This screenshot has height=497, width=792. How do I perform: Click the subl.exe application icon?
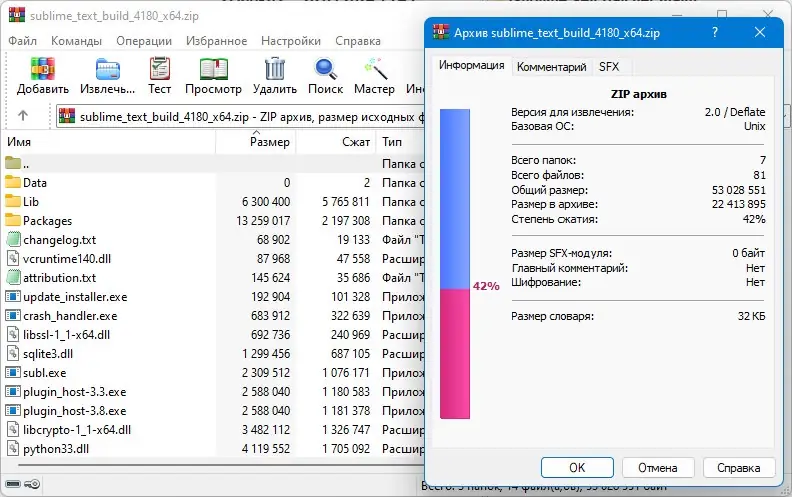point(13,373)
